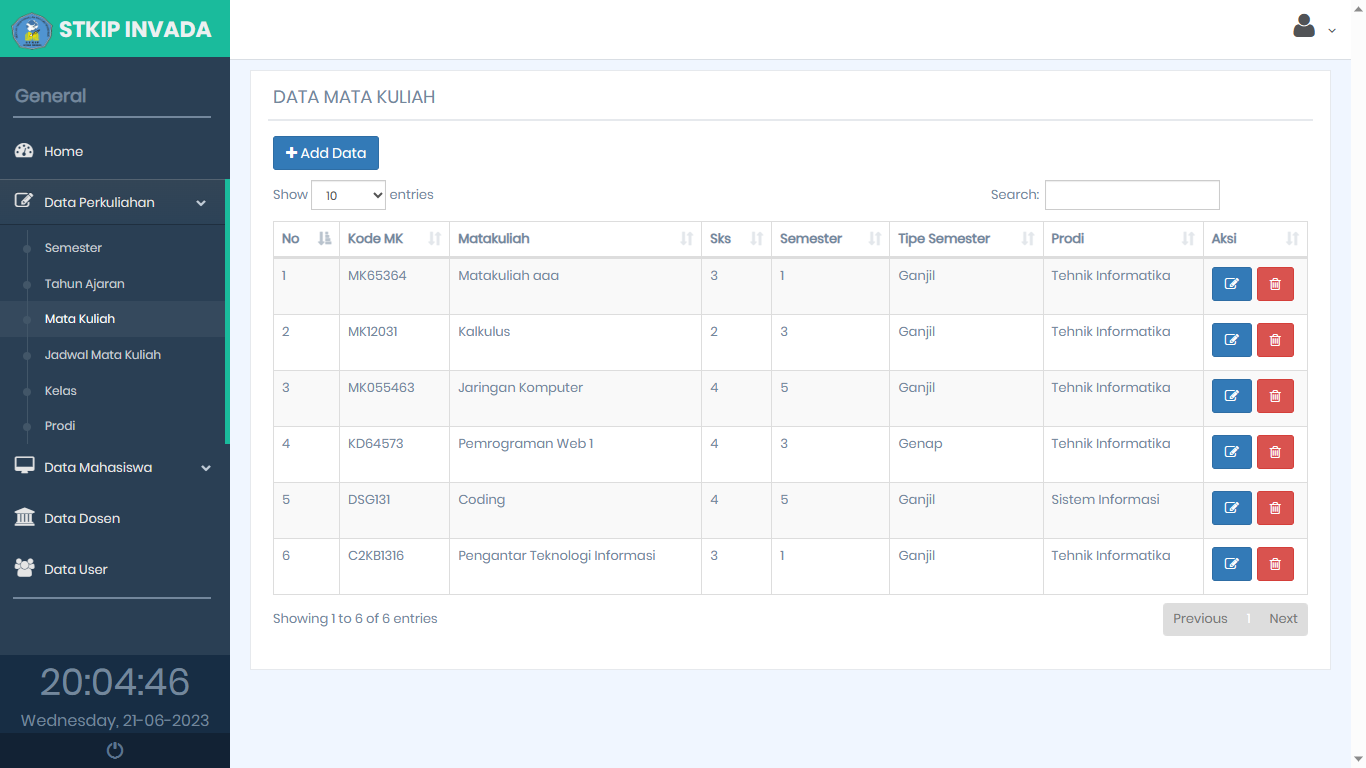Edit the Coding course row
Viewport: 1366px width, 768px height.
(1231, 508)
